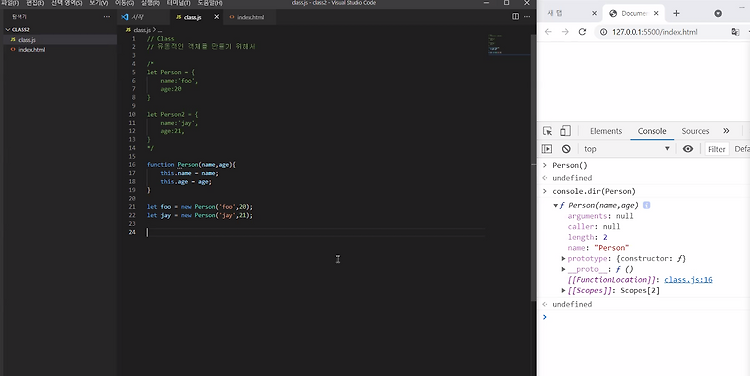Expand the prototype property
750x376 pixels.
pos(563,259)
